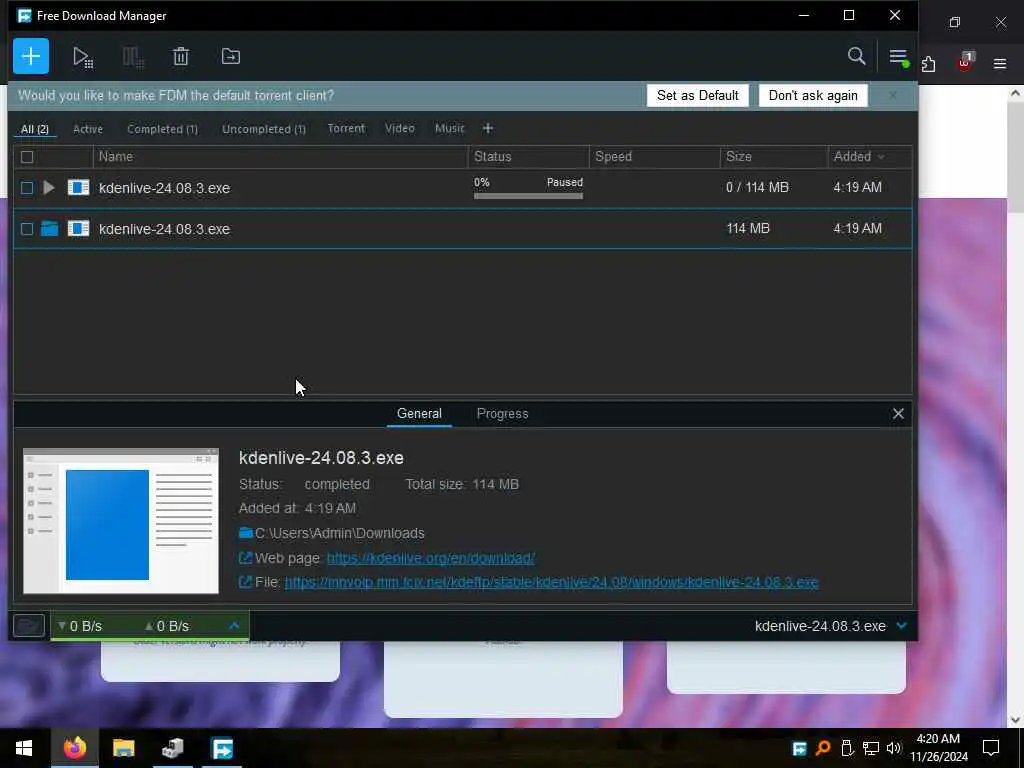Open the Firefox hamburger application menu

pyautogui.click(x=1000, y=63)
